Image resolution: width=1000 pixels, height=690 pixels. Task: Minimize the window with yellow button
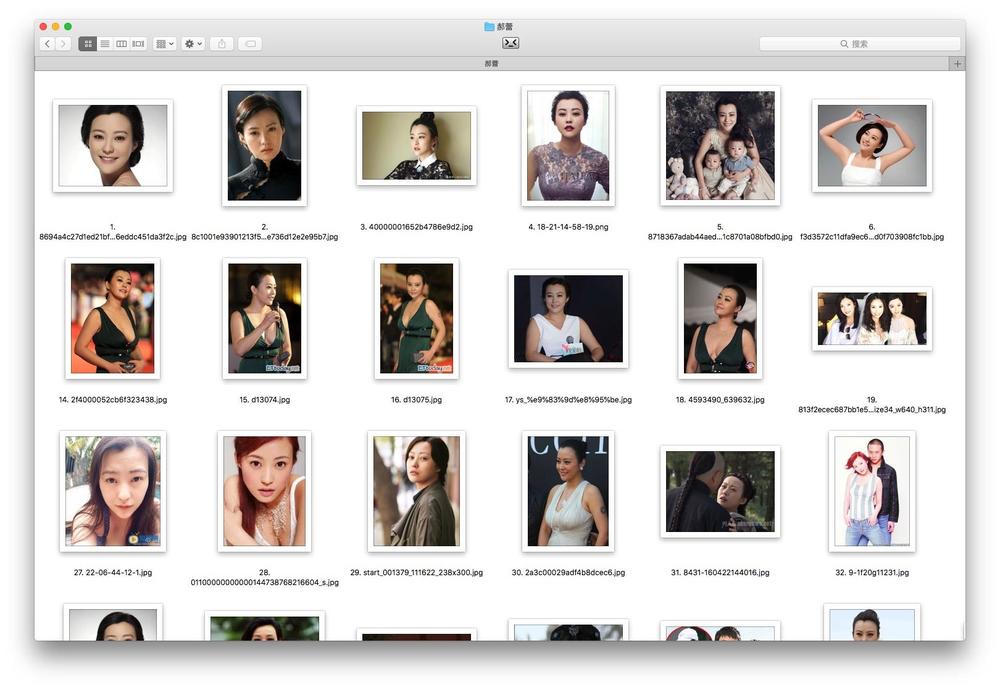tap(55, 26)
